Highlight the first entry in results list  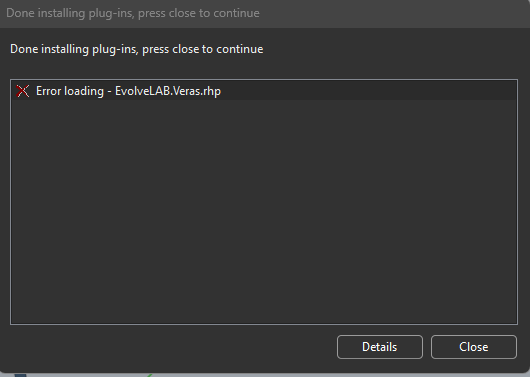coord(264,91)
